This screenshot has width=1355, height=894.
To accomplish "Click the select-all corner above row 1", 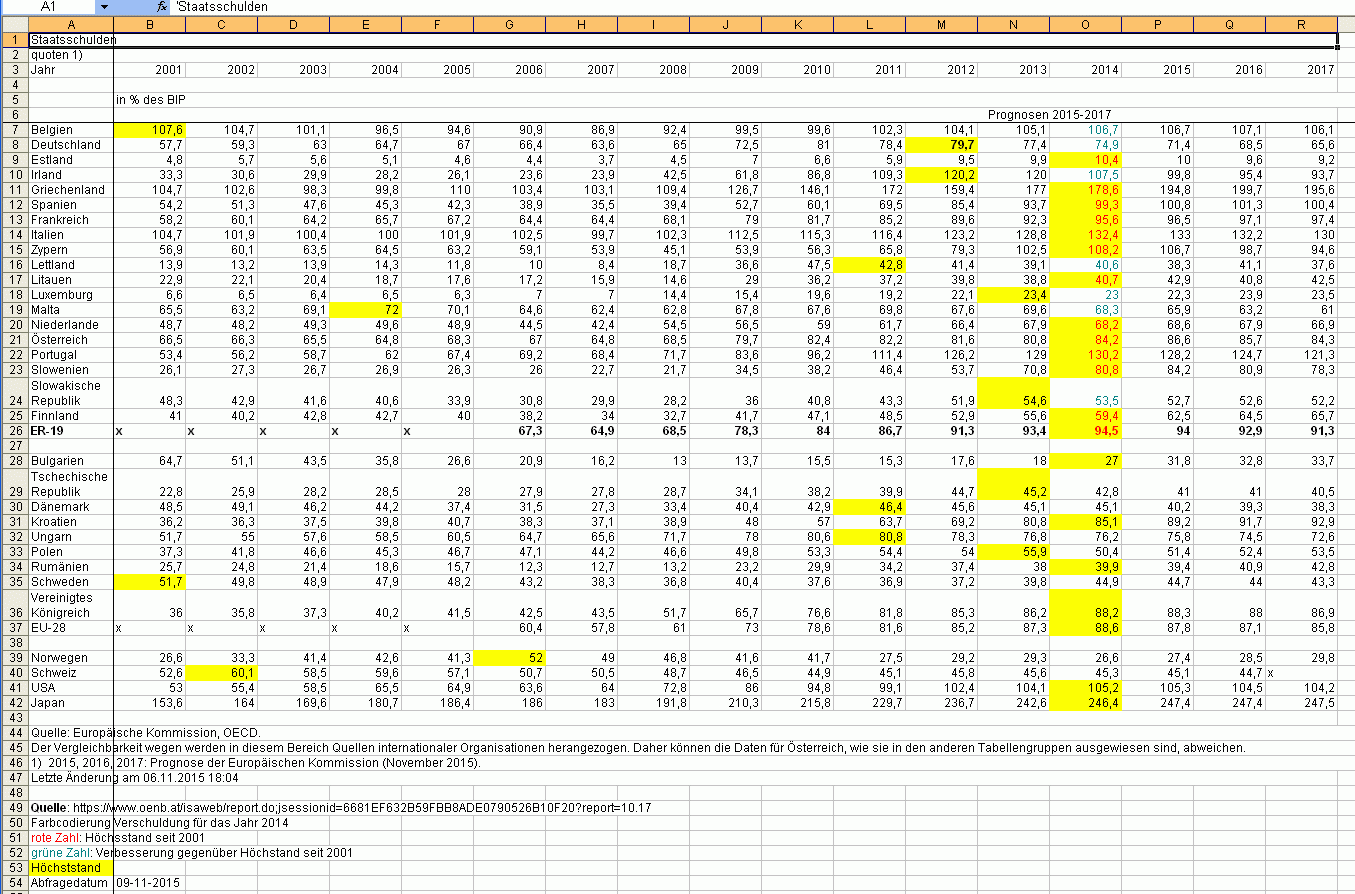I will click(x=14, y=24).
